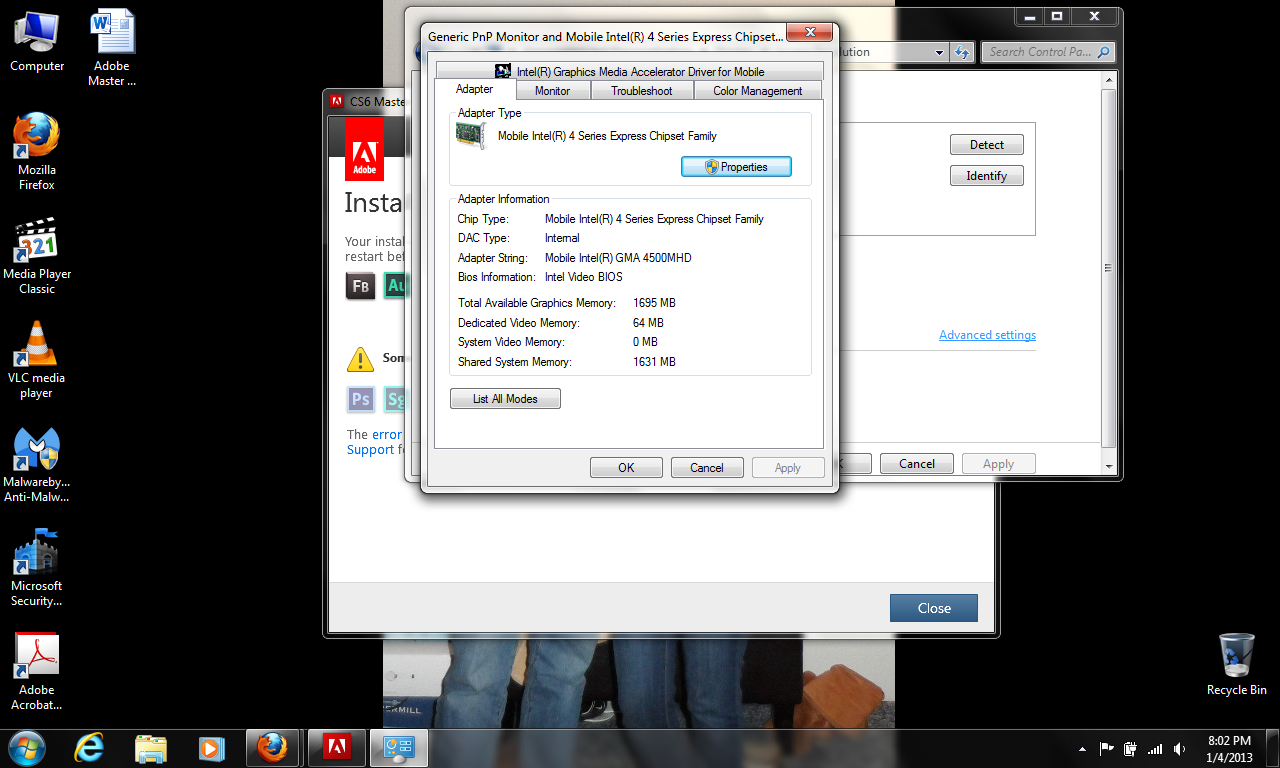Select DAC Type Internal value
This screenshot has height=768, width=1280.
562,238
